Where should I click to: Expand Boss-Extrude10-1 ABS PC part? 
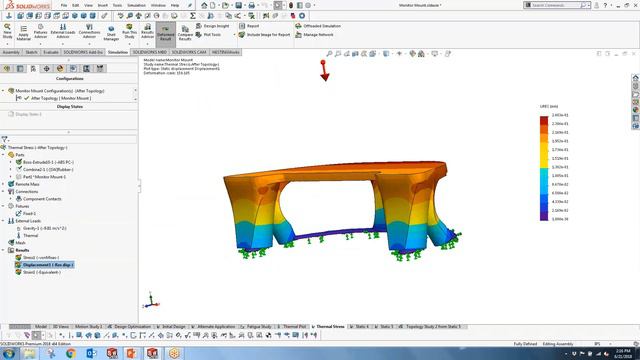11,162
